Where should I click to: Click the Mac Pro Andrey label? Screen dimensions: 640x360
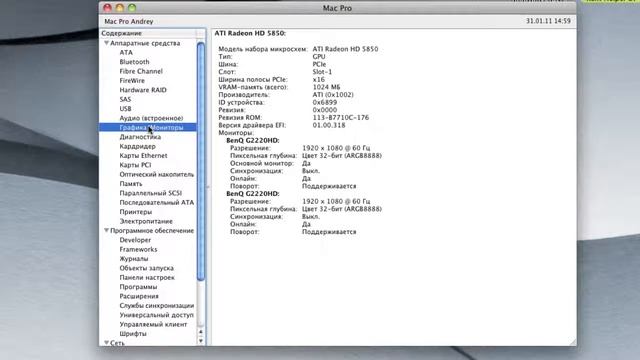coord(129,21)
